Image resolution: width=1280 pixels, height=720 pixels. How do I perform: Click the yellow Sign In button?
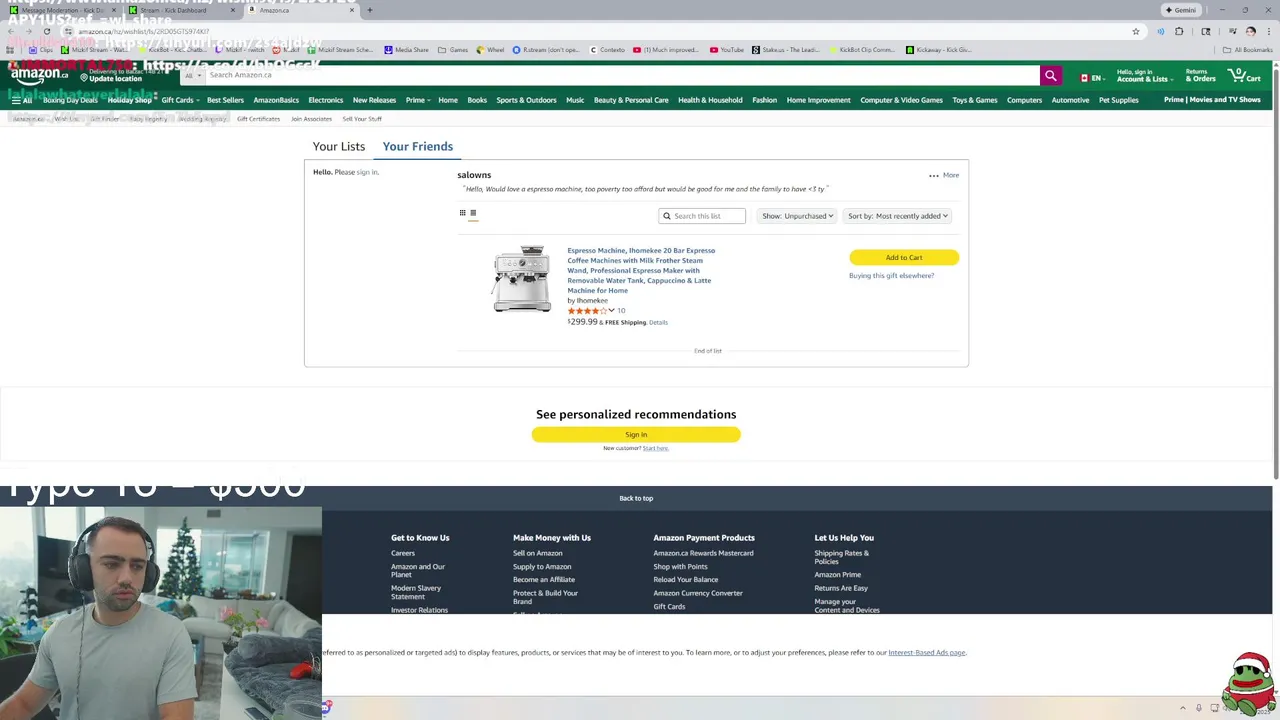pyautogui.click(x=636, y=434)
